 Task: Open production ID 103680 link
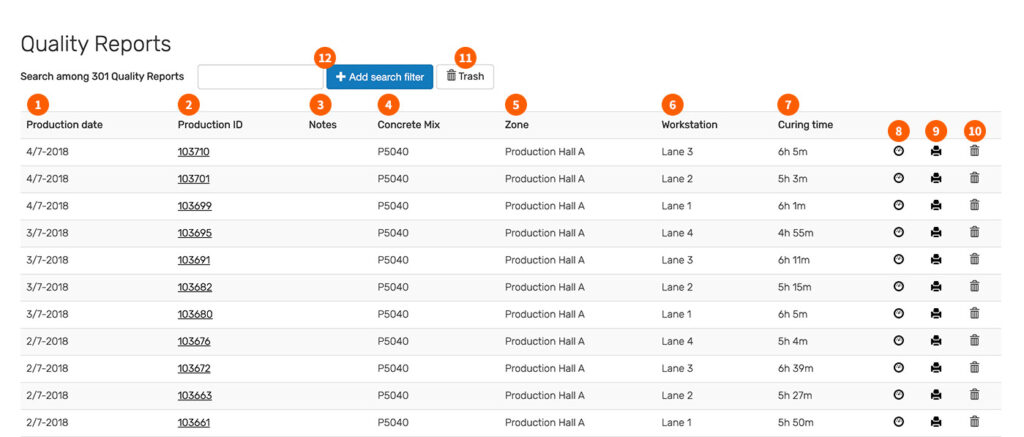(x=195, y=314)
